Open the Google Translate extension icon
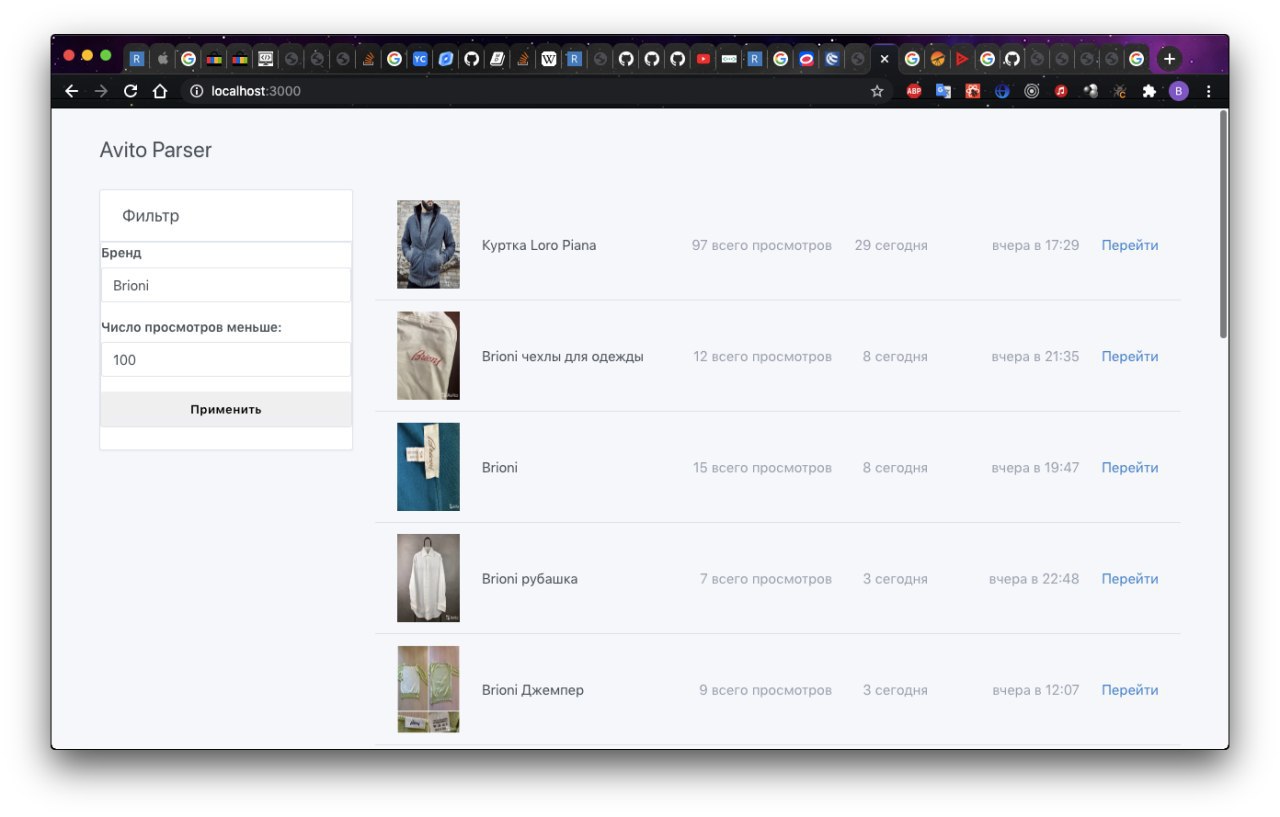Image resolution: width=1280 pixels, height=817 pixels. 943,91
